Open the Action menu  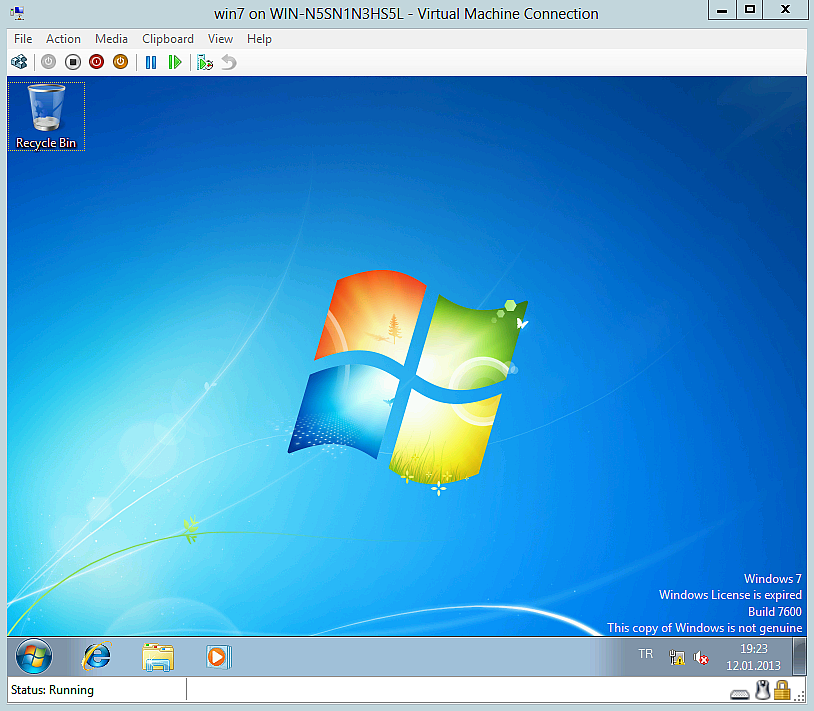tap(63, 39)
